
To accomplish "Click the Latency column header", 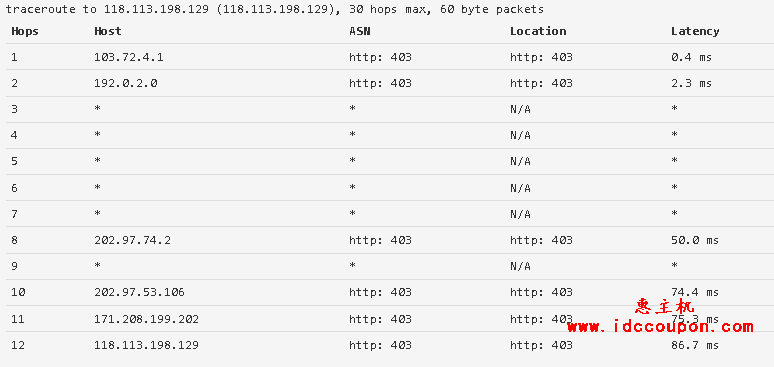I will click(695, 31).
